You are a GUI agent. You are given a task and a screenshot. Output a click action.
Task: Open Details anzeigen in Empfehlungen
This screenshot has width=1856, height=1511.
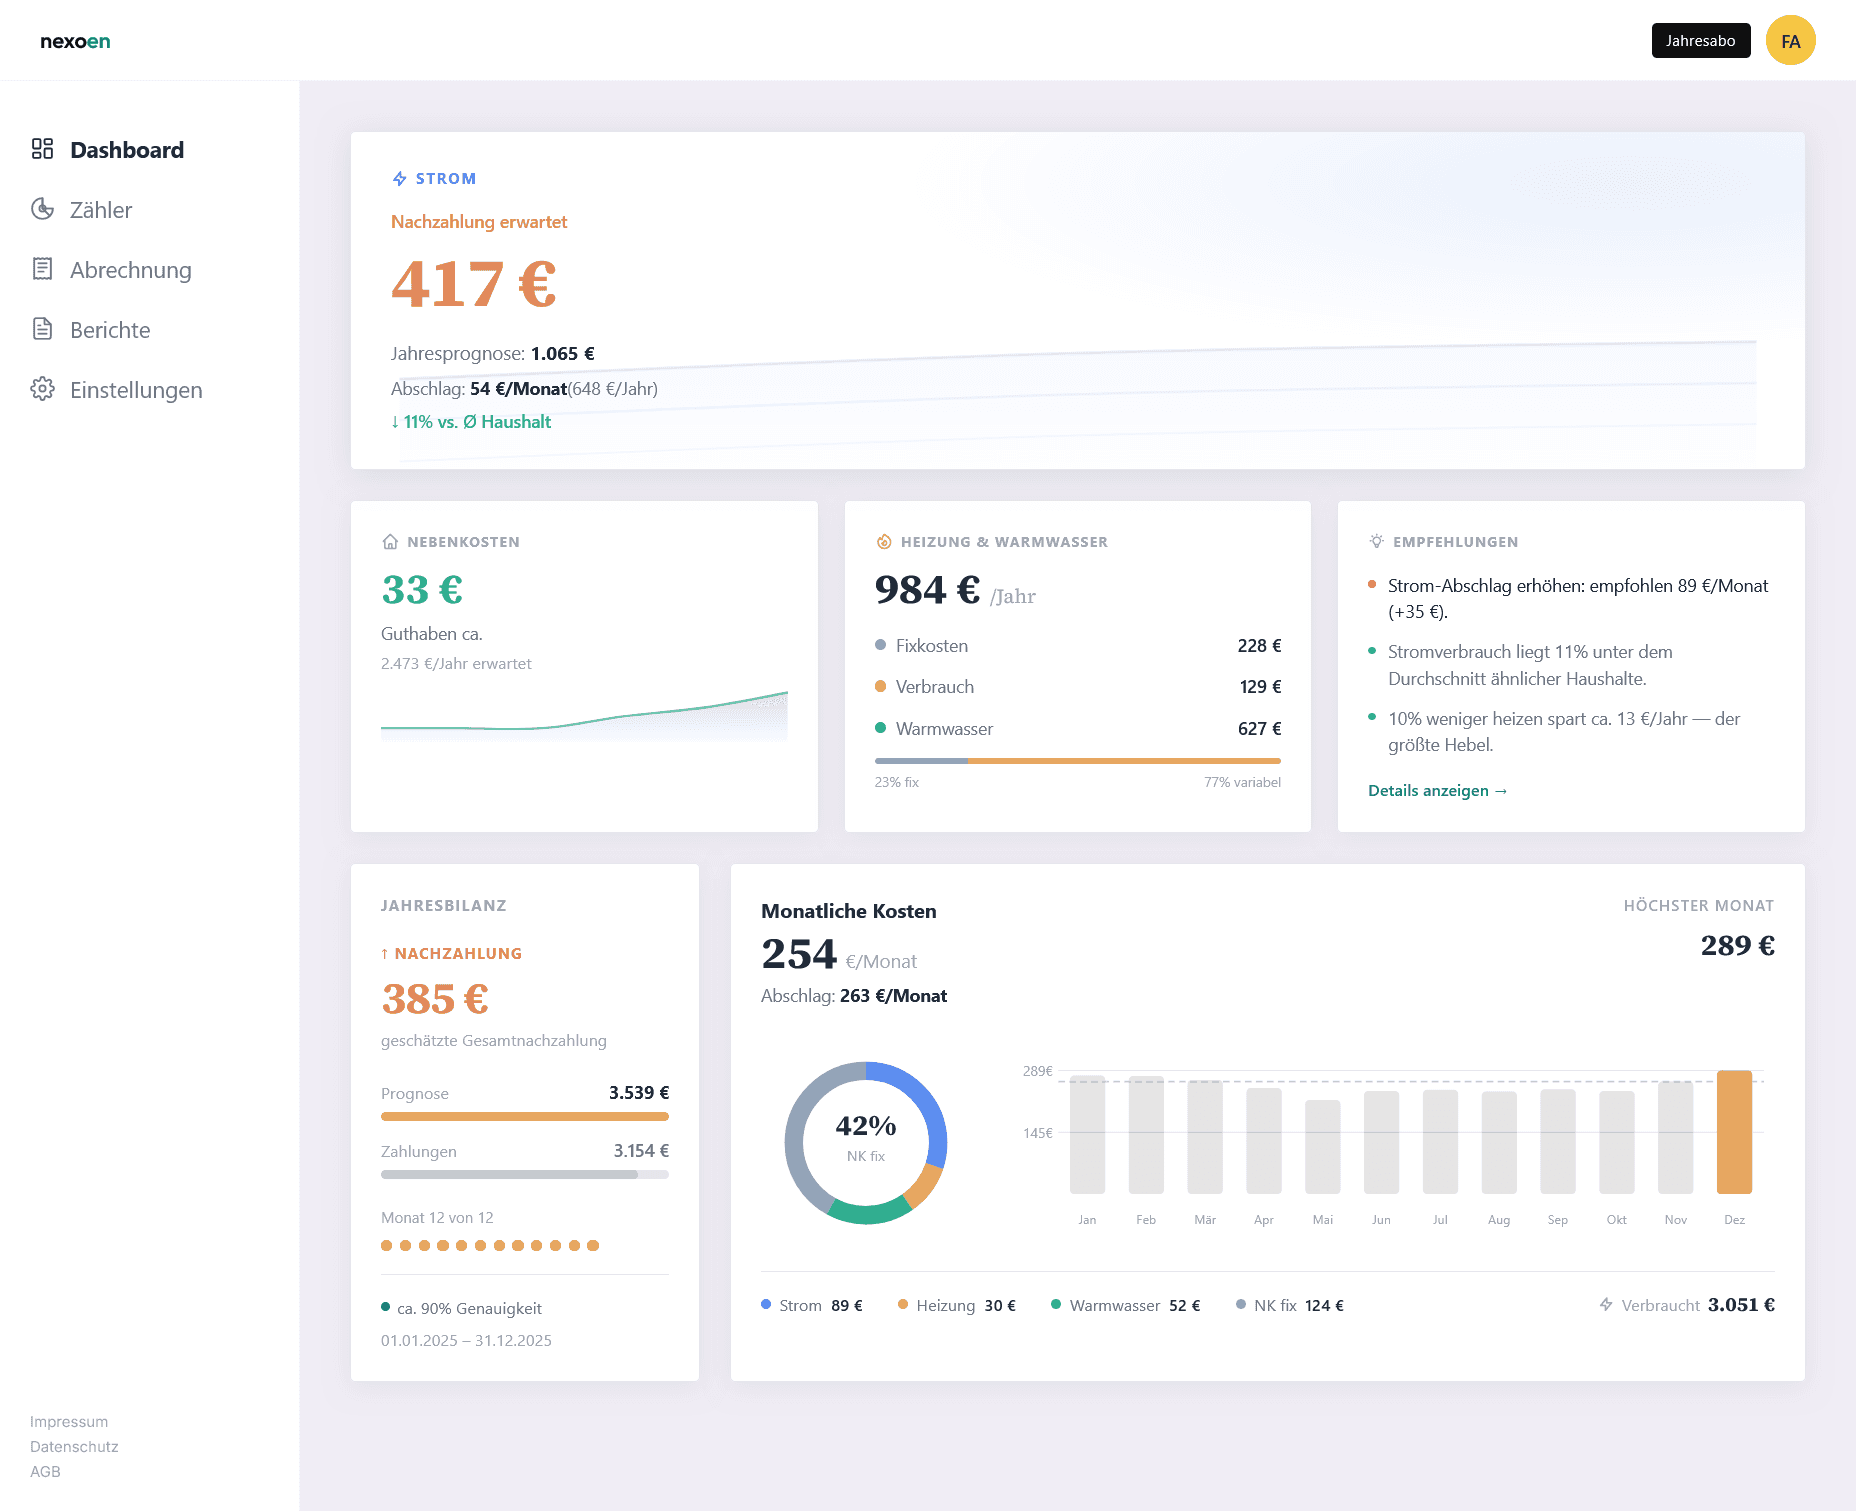click(1438, 790)
